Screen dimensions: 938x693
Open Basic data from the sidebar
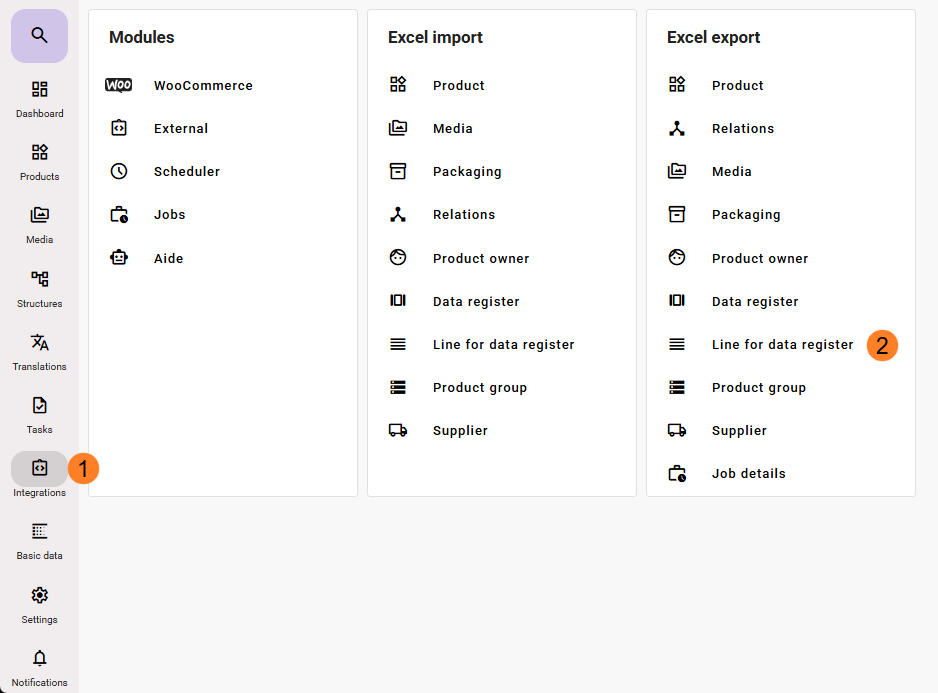pos(39,540)
